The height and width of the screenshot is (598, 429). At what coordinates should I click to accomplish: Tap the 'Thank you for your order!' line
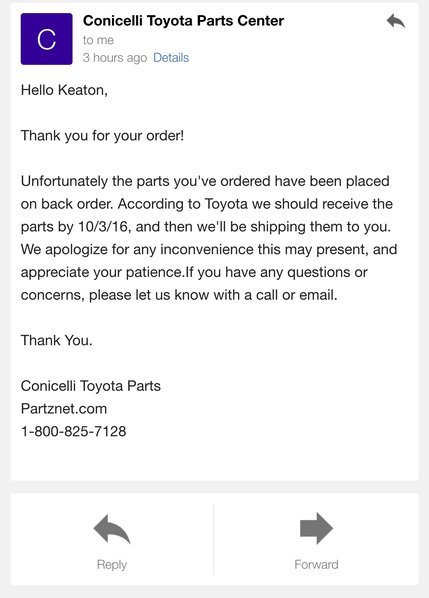[x=102, y=136]
